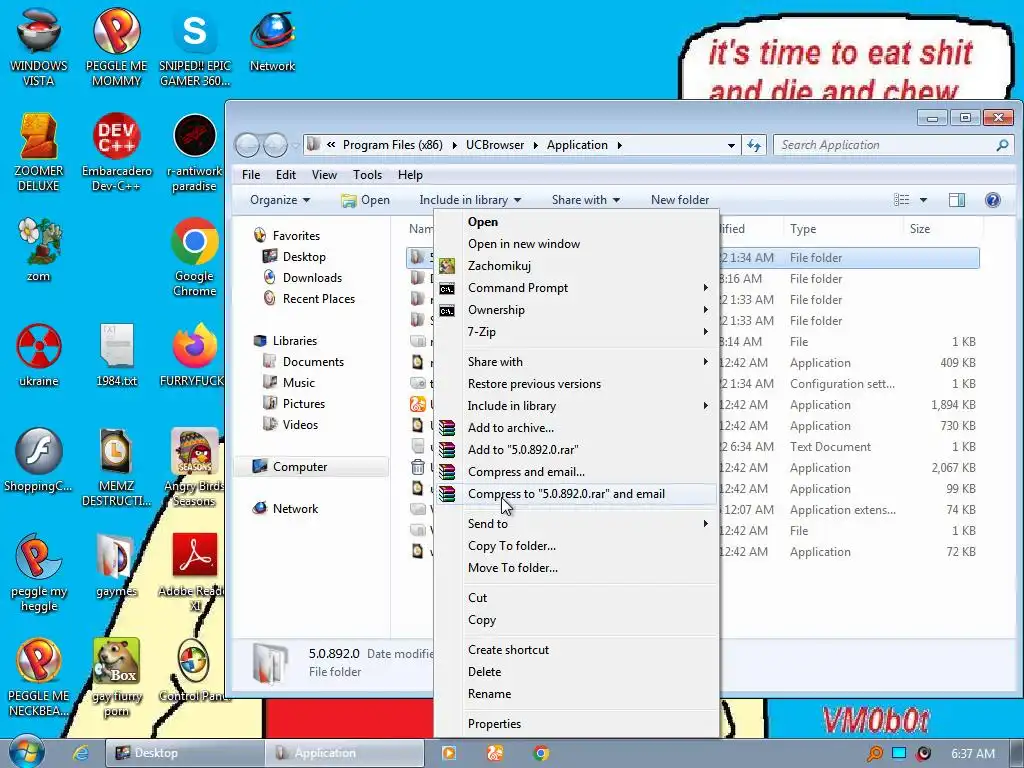Open UC Browser from the taskbar
Viewport: 1024px width, 768px height.
[495, 753]
